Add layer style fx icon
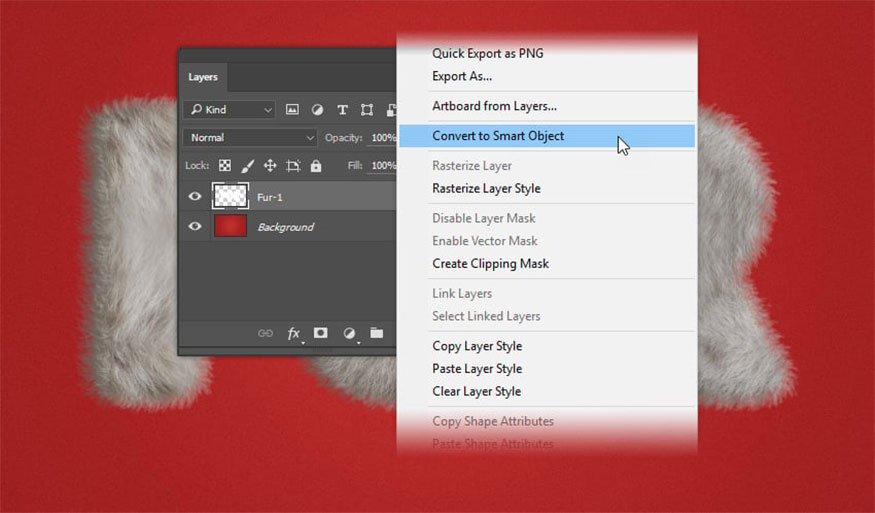Screen dimensions: 875x513 [x=294, y=333]
